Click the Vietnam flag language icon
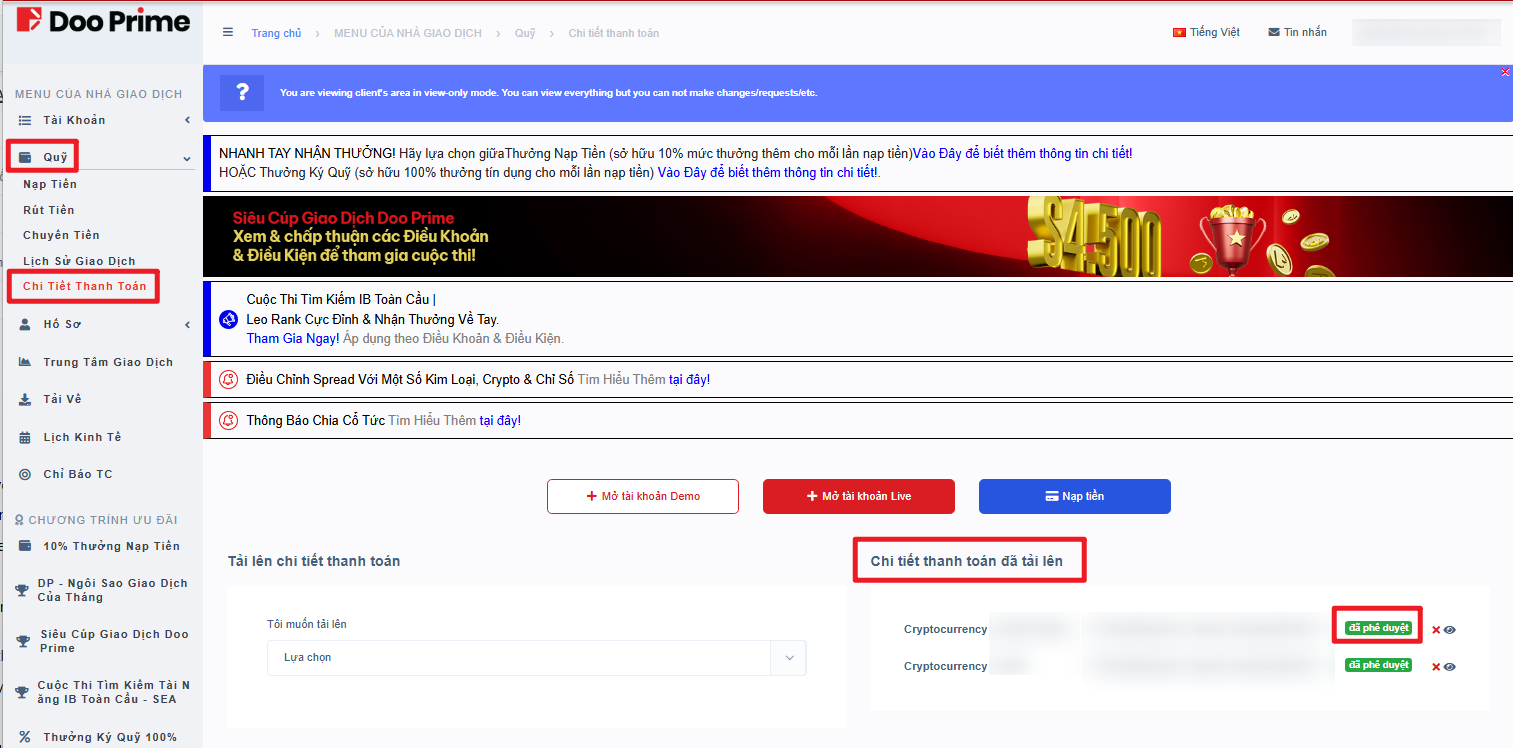 pyautogui.click(x=1179, y=33)
